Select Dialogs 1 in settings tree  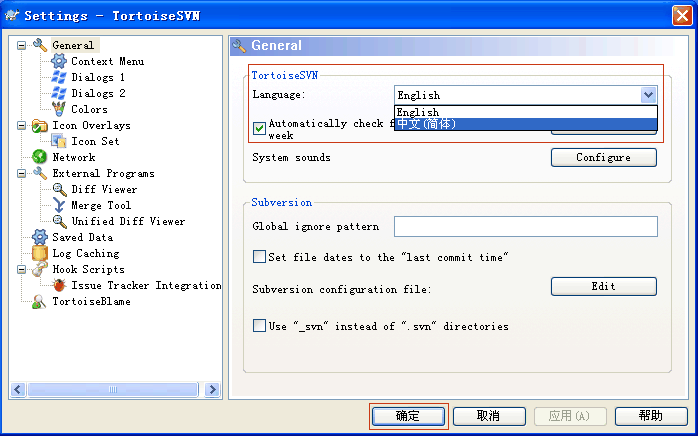pyautogui.click(x=98, y=77)
